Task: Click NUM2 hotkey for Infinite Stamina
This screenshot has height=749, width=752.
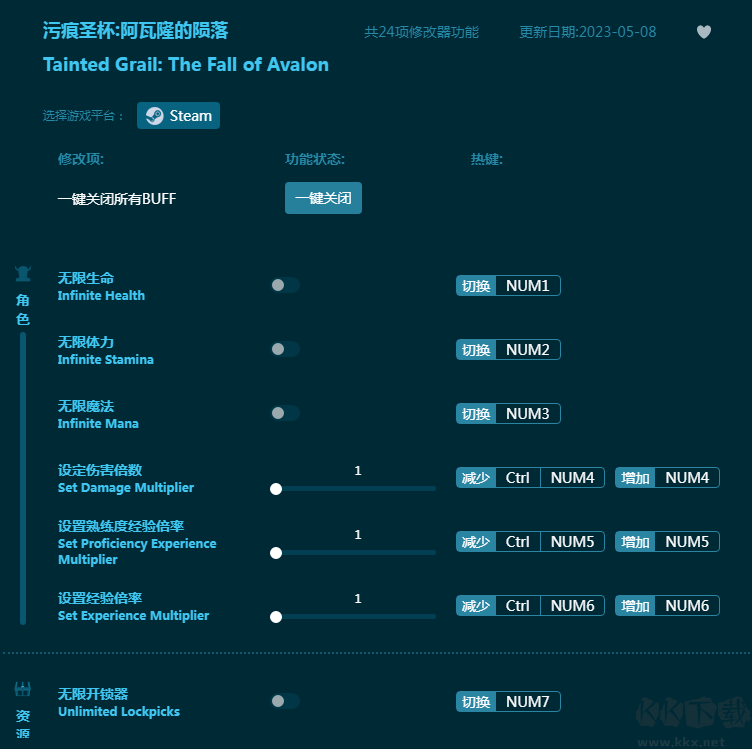Action: (527, 350)
